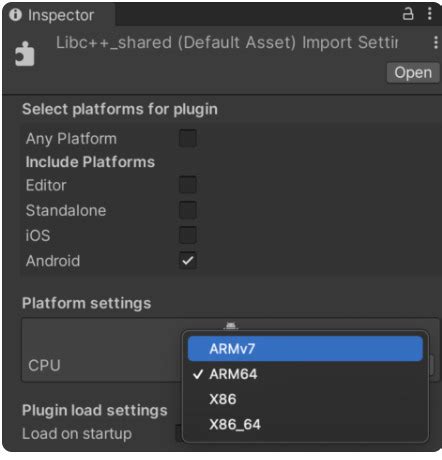Click the Open button

[x=413, y=73]
